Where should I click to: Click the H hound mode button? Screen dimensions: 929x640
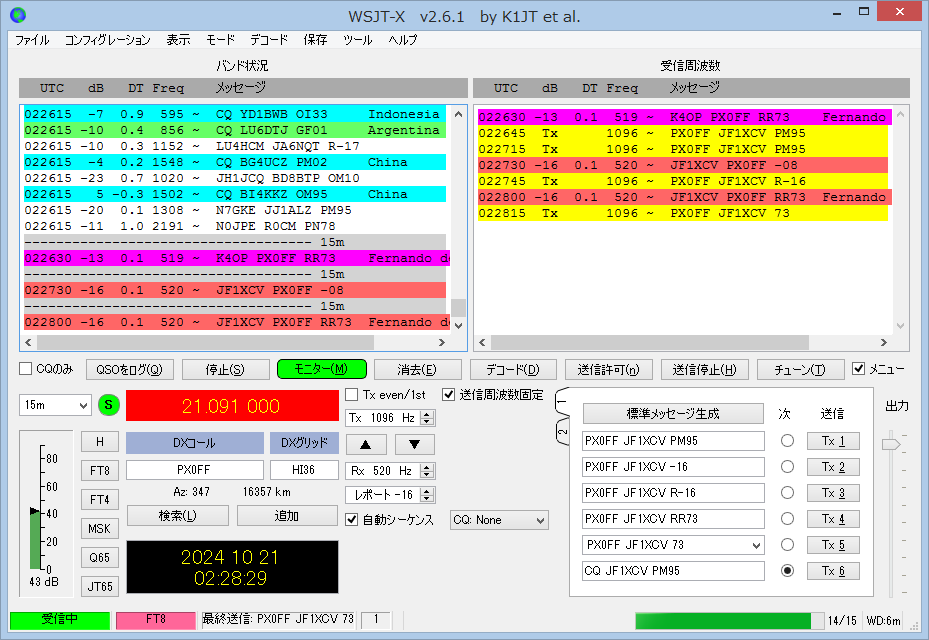click(x=100, y=441)
